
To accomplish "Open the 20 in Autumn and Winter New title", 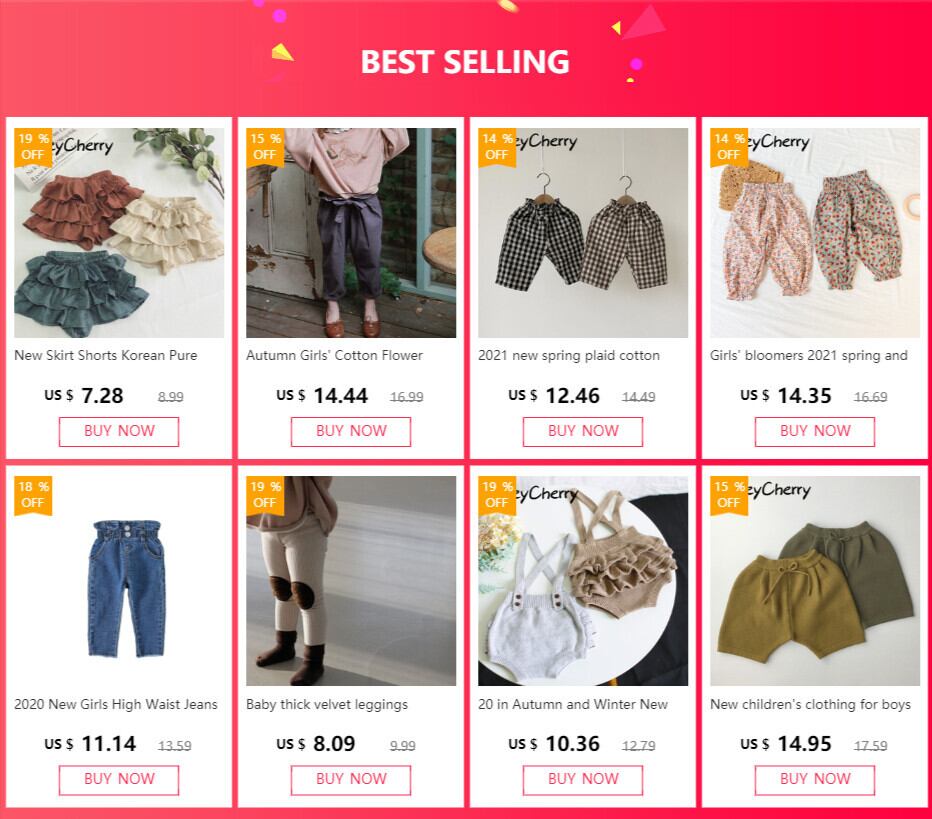I will [x=573, y=704].
